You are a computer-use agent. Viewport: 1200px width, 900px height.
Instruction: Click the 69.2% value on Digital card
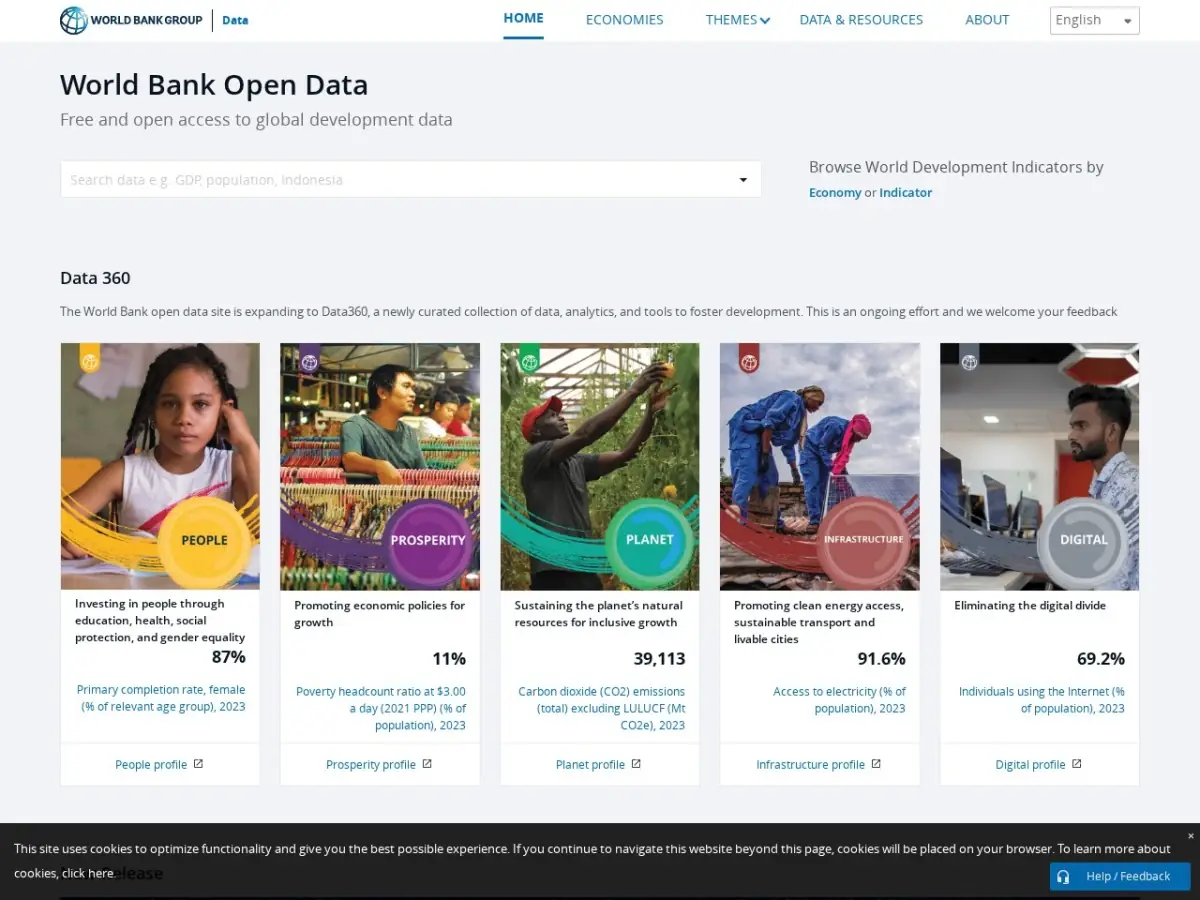point(1101,659)
